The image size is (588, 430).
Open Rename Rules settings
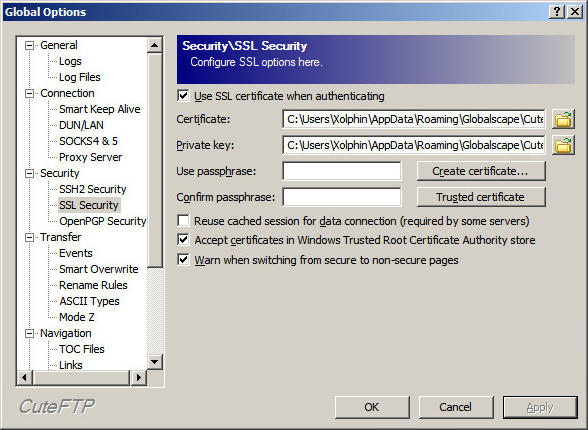[93, 285]
